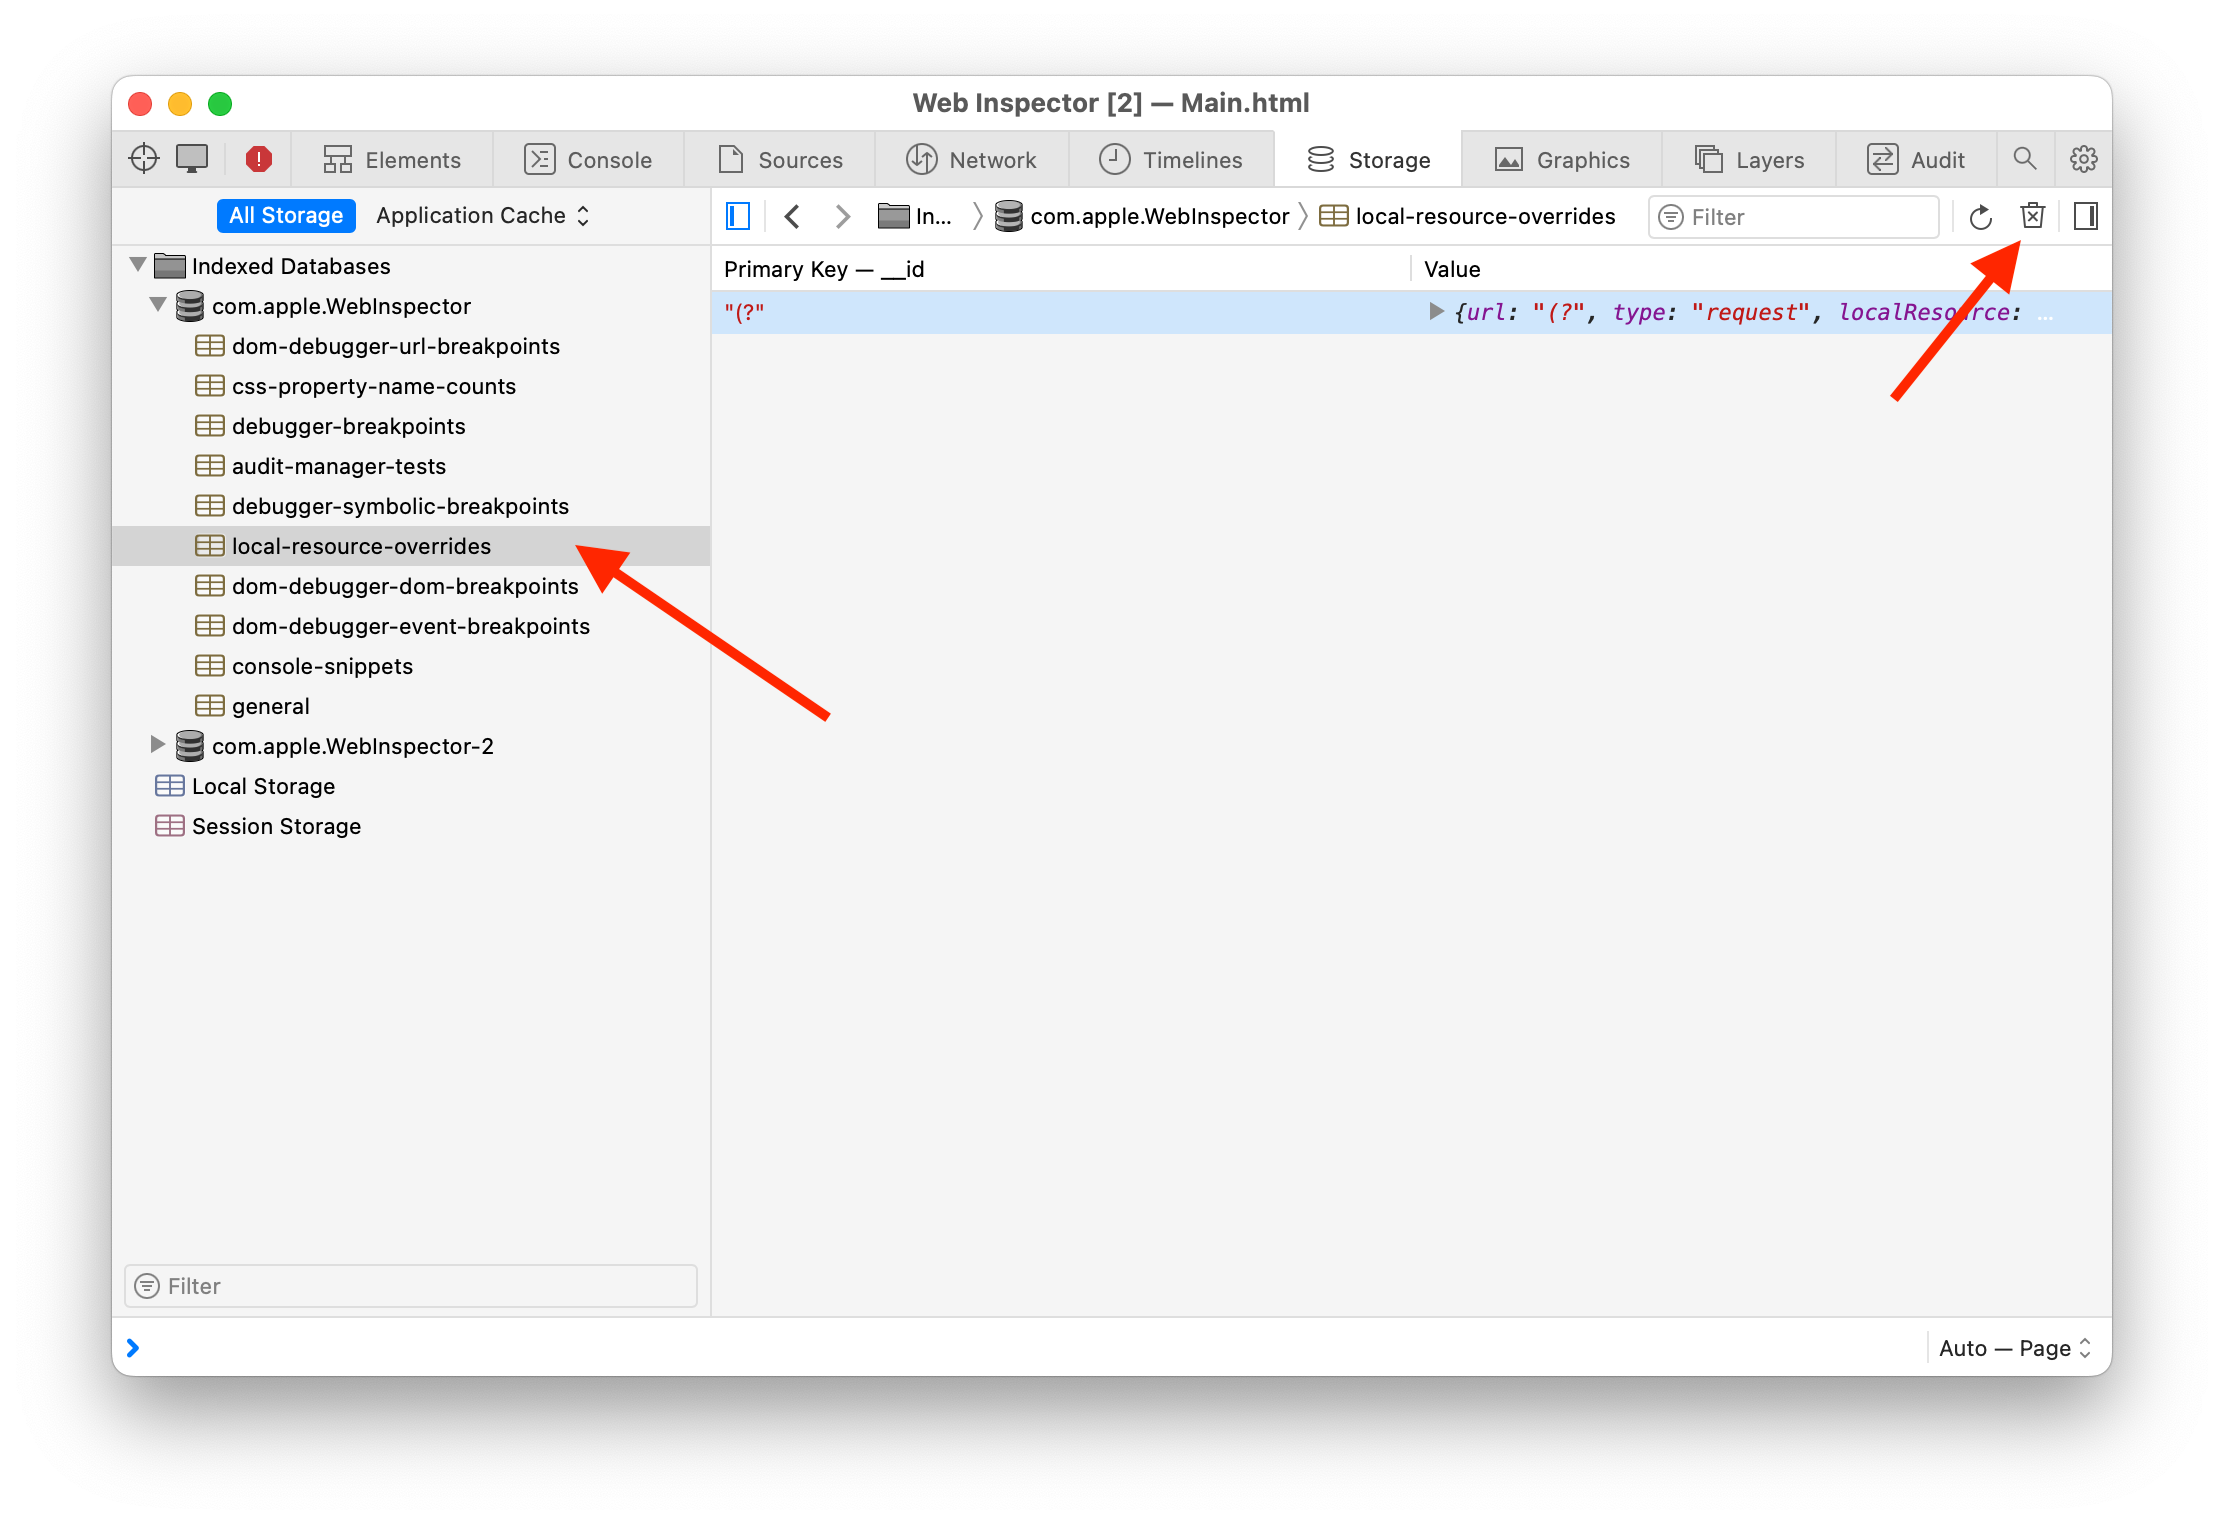Open the Application Cache dropdown

tap(482, 215)
